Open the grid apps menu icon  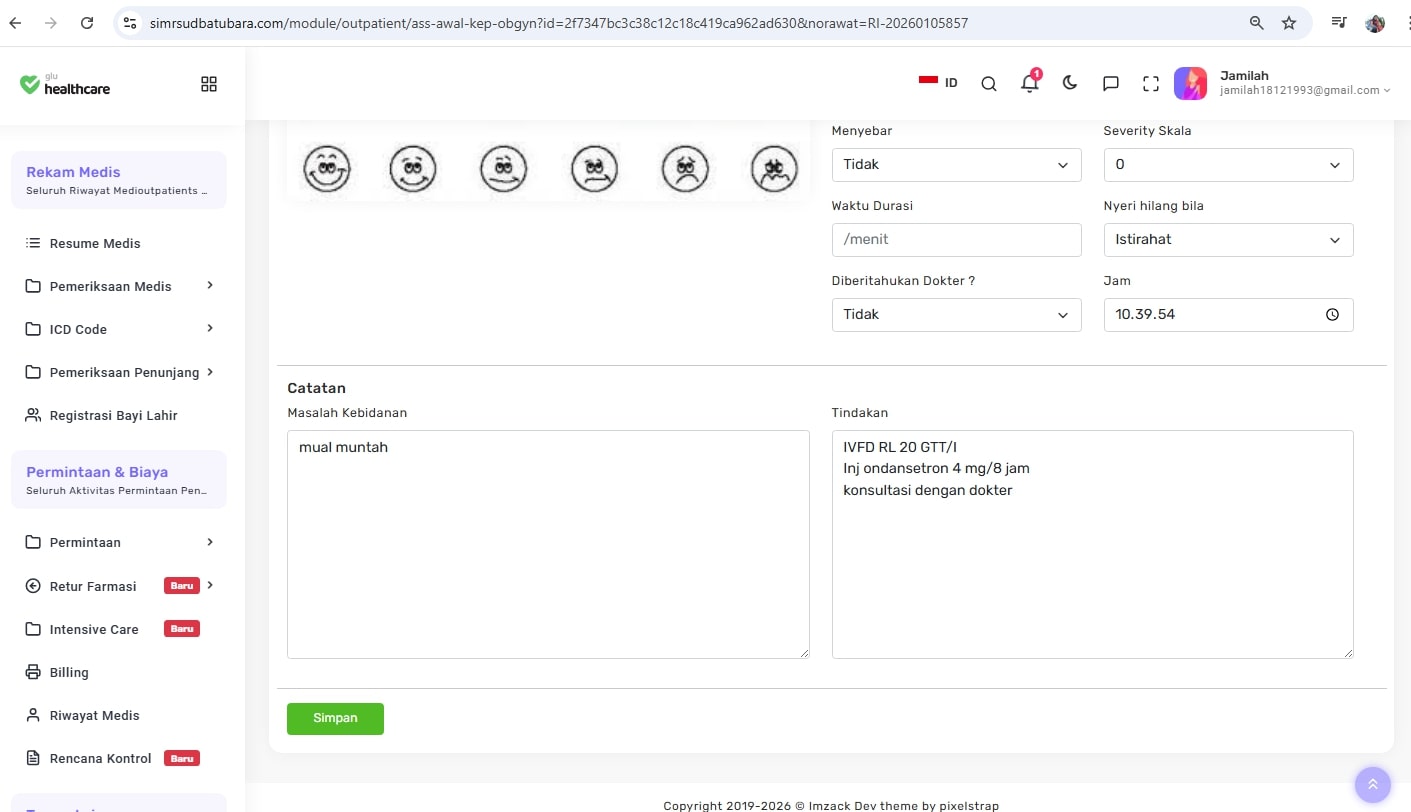click(209, 84)
